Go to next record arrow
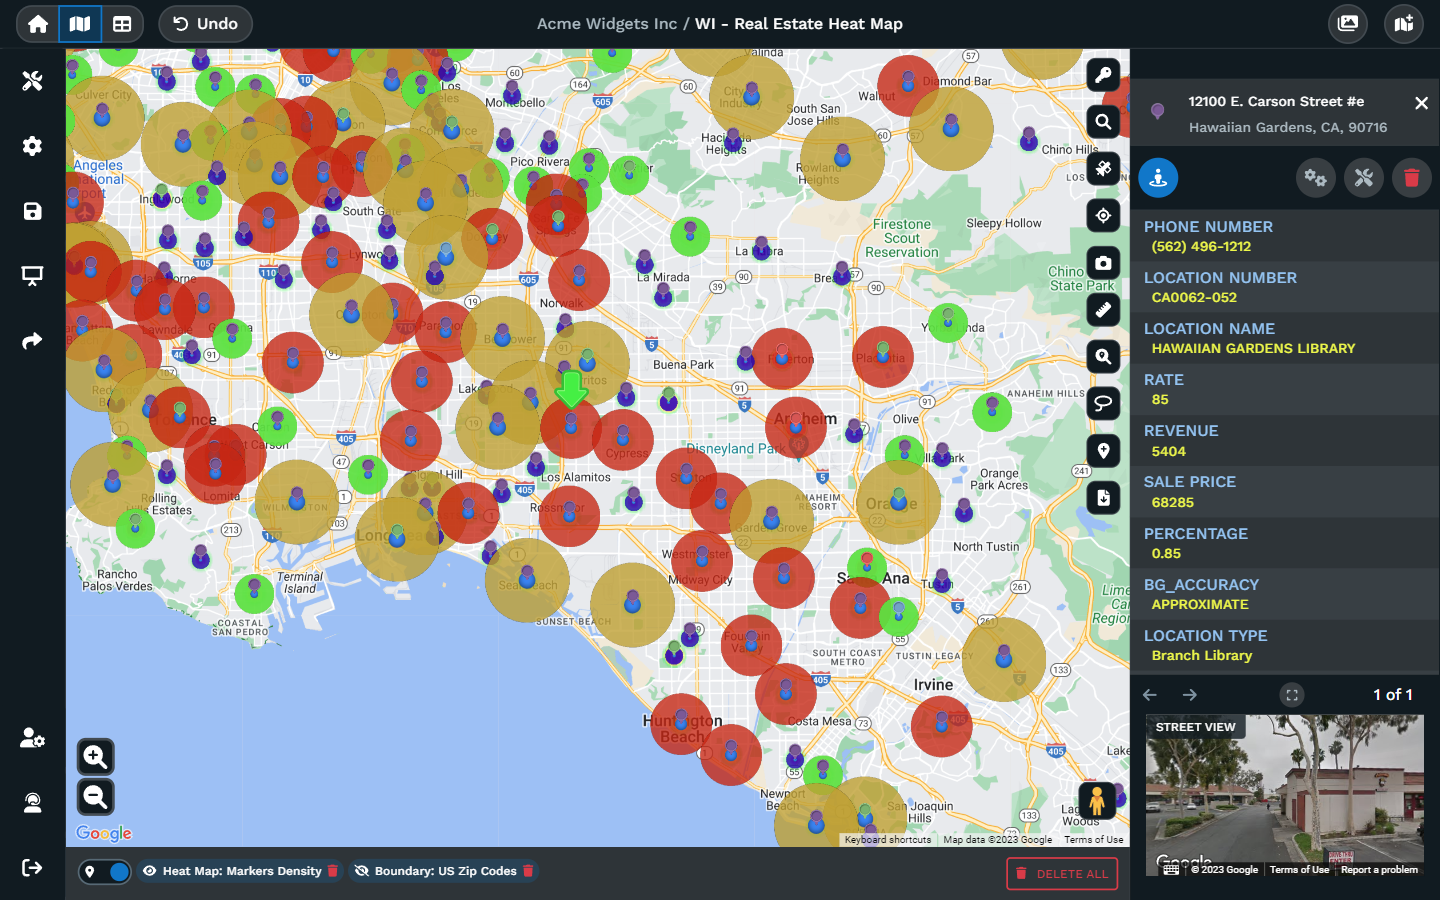 click(1190, 695)
